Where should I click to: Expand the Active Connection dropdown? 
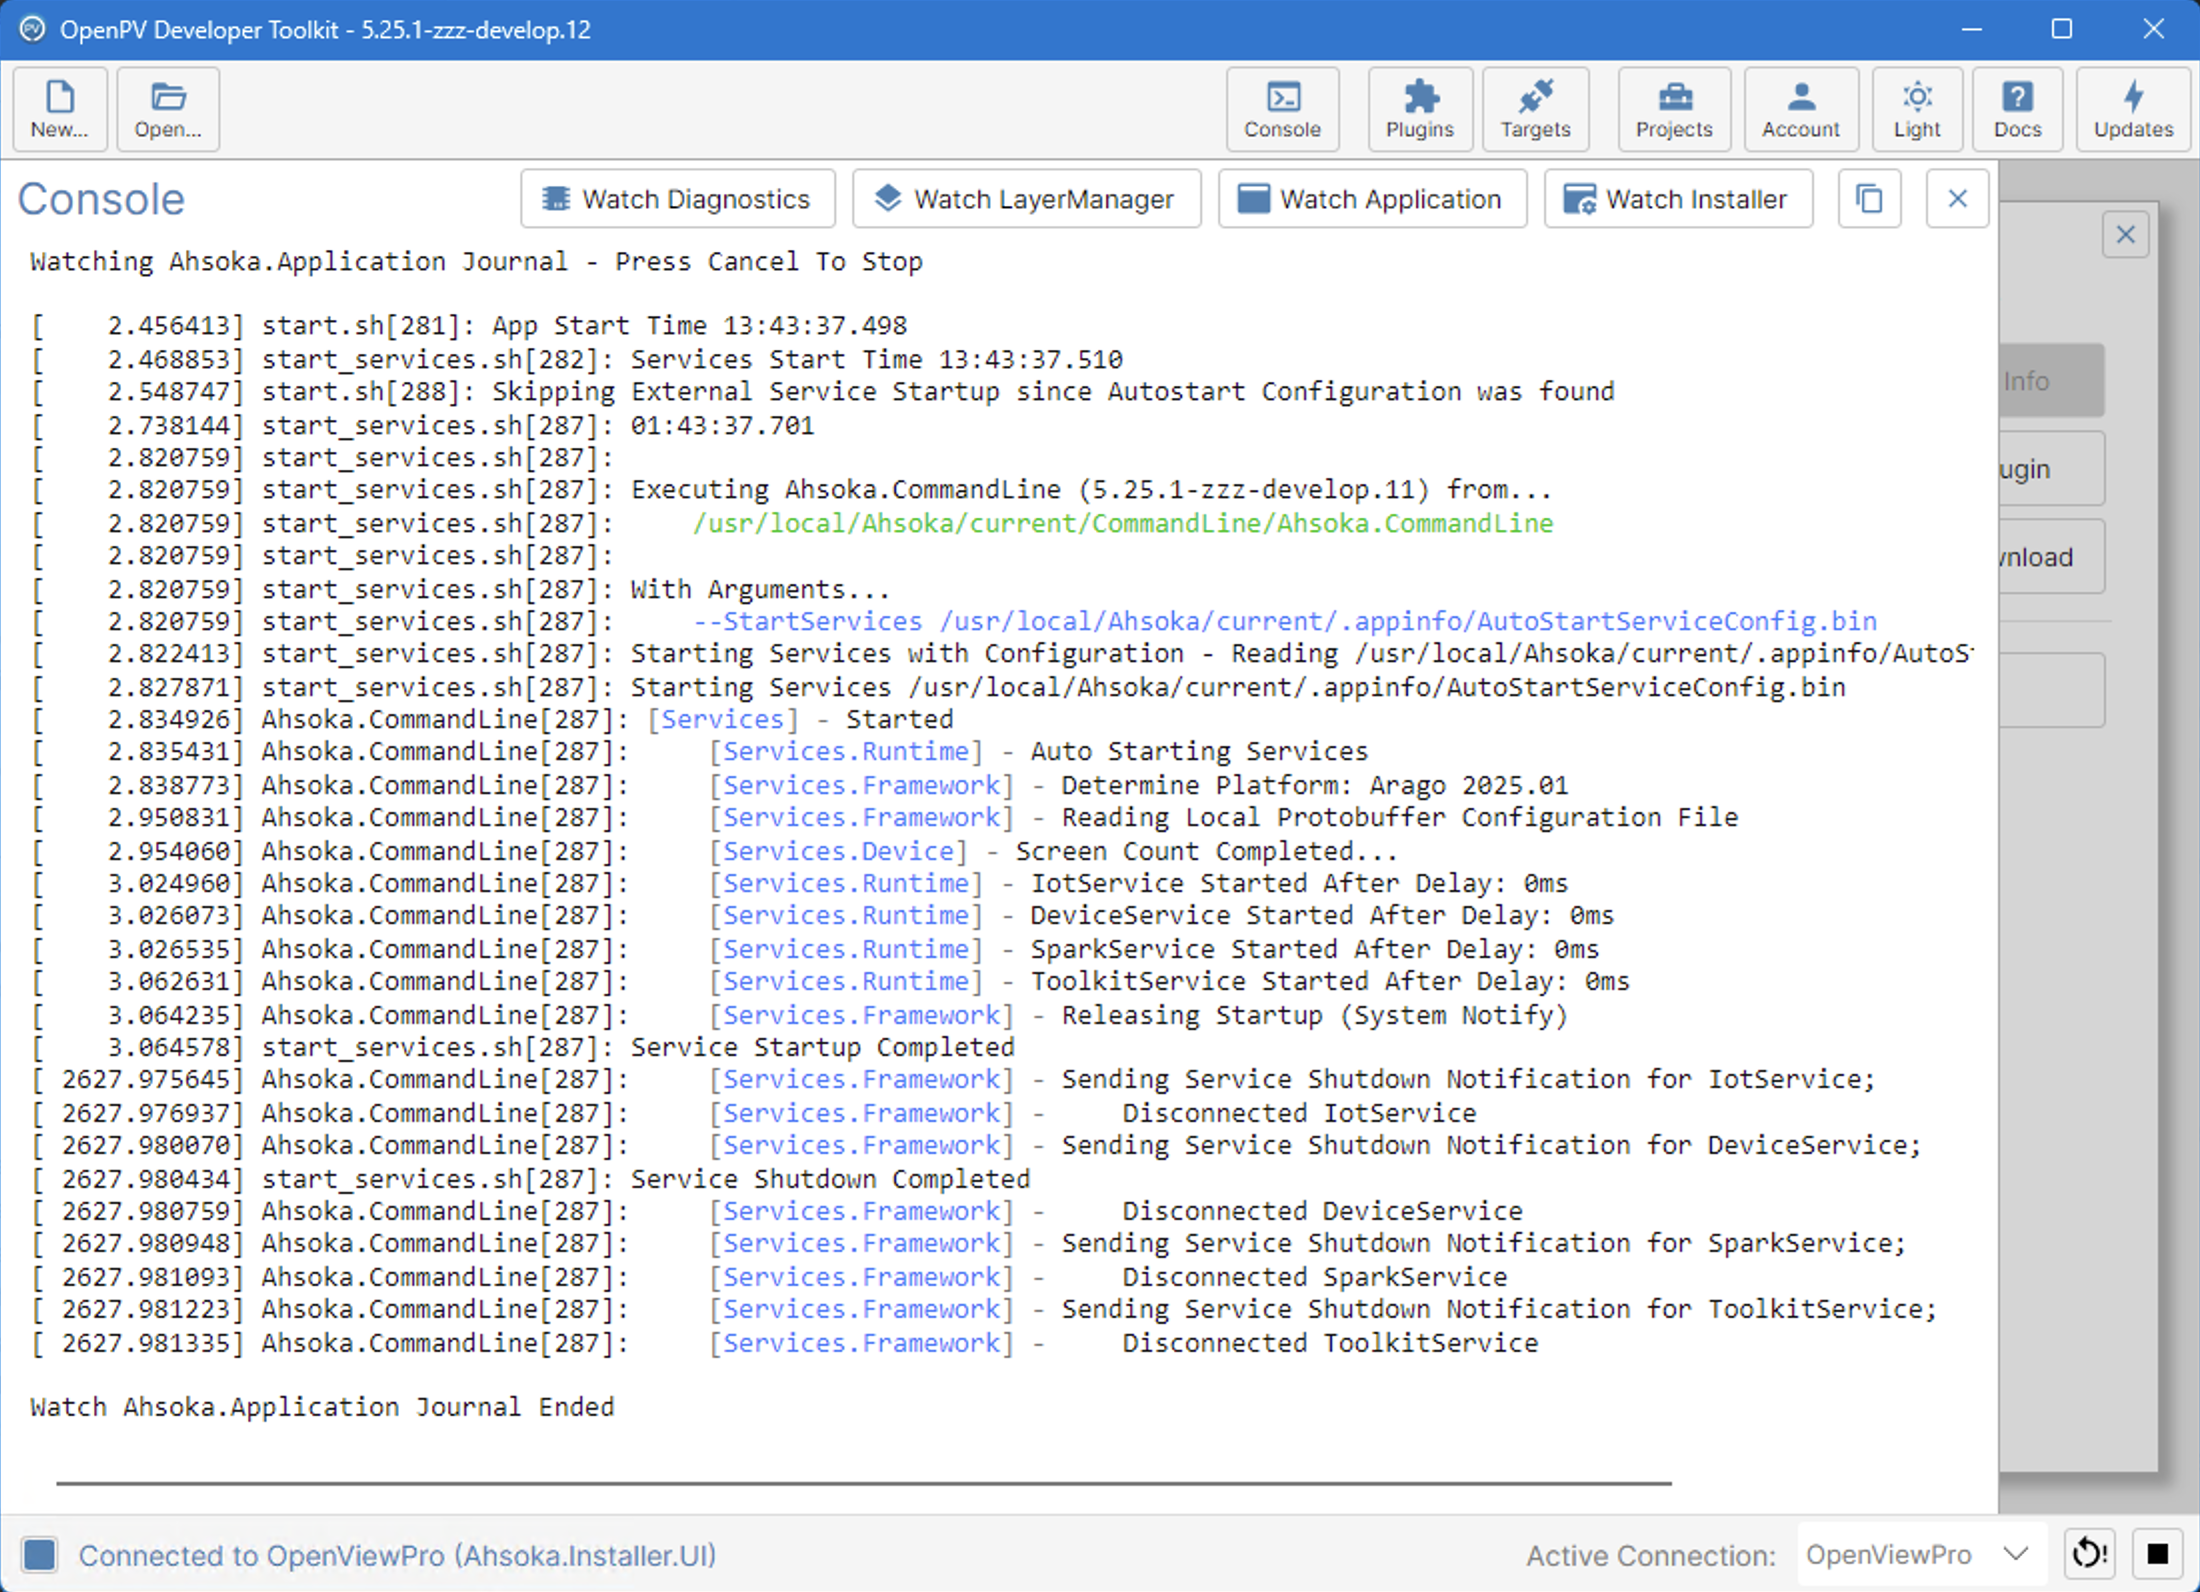(1921, 1554)
